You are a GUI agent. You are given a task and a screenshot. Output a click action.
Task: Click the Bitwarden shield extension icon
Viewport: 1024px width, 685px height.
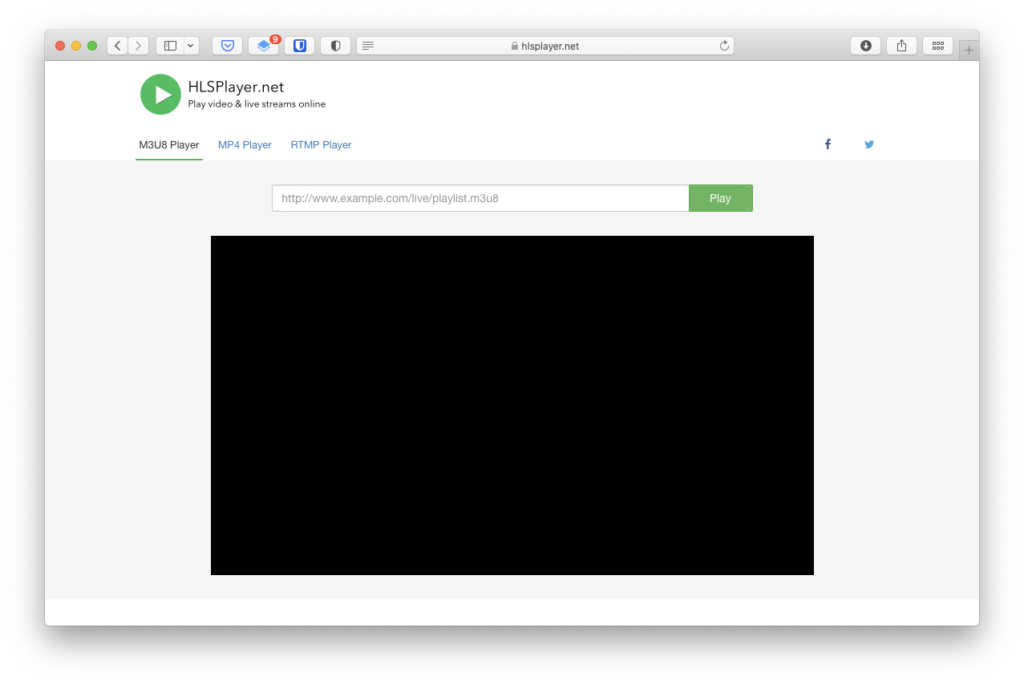(x=300, y=46)
